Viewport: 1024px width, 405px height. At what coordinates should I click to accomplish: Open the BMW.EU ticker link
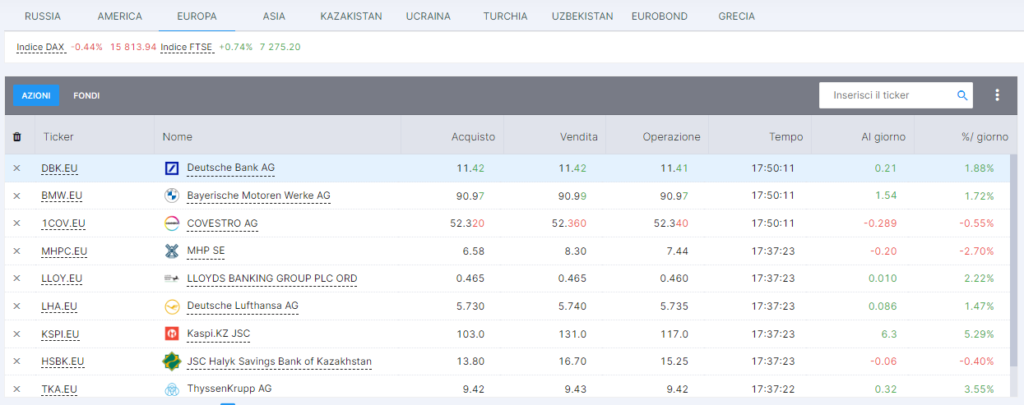pyautogui.click(x=61, y=196)
